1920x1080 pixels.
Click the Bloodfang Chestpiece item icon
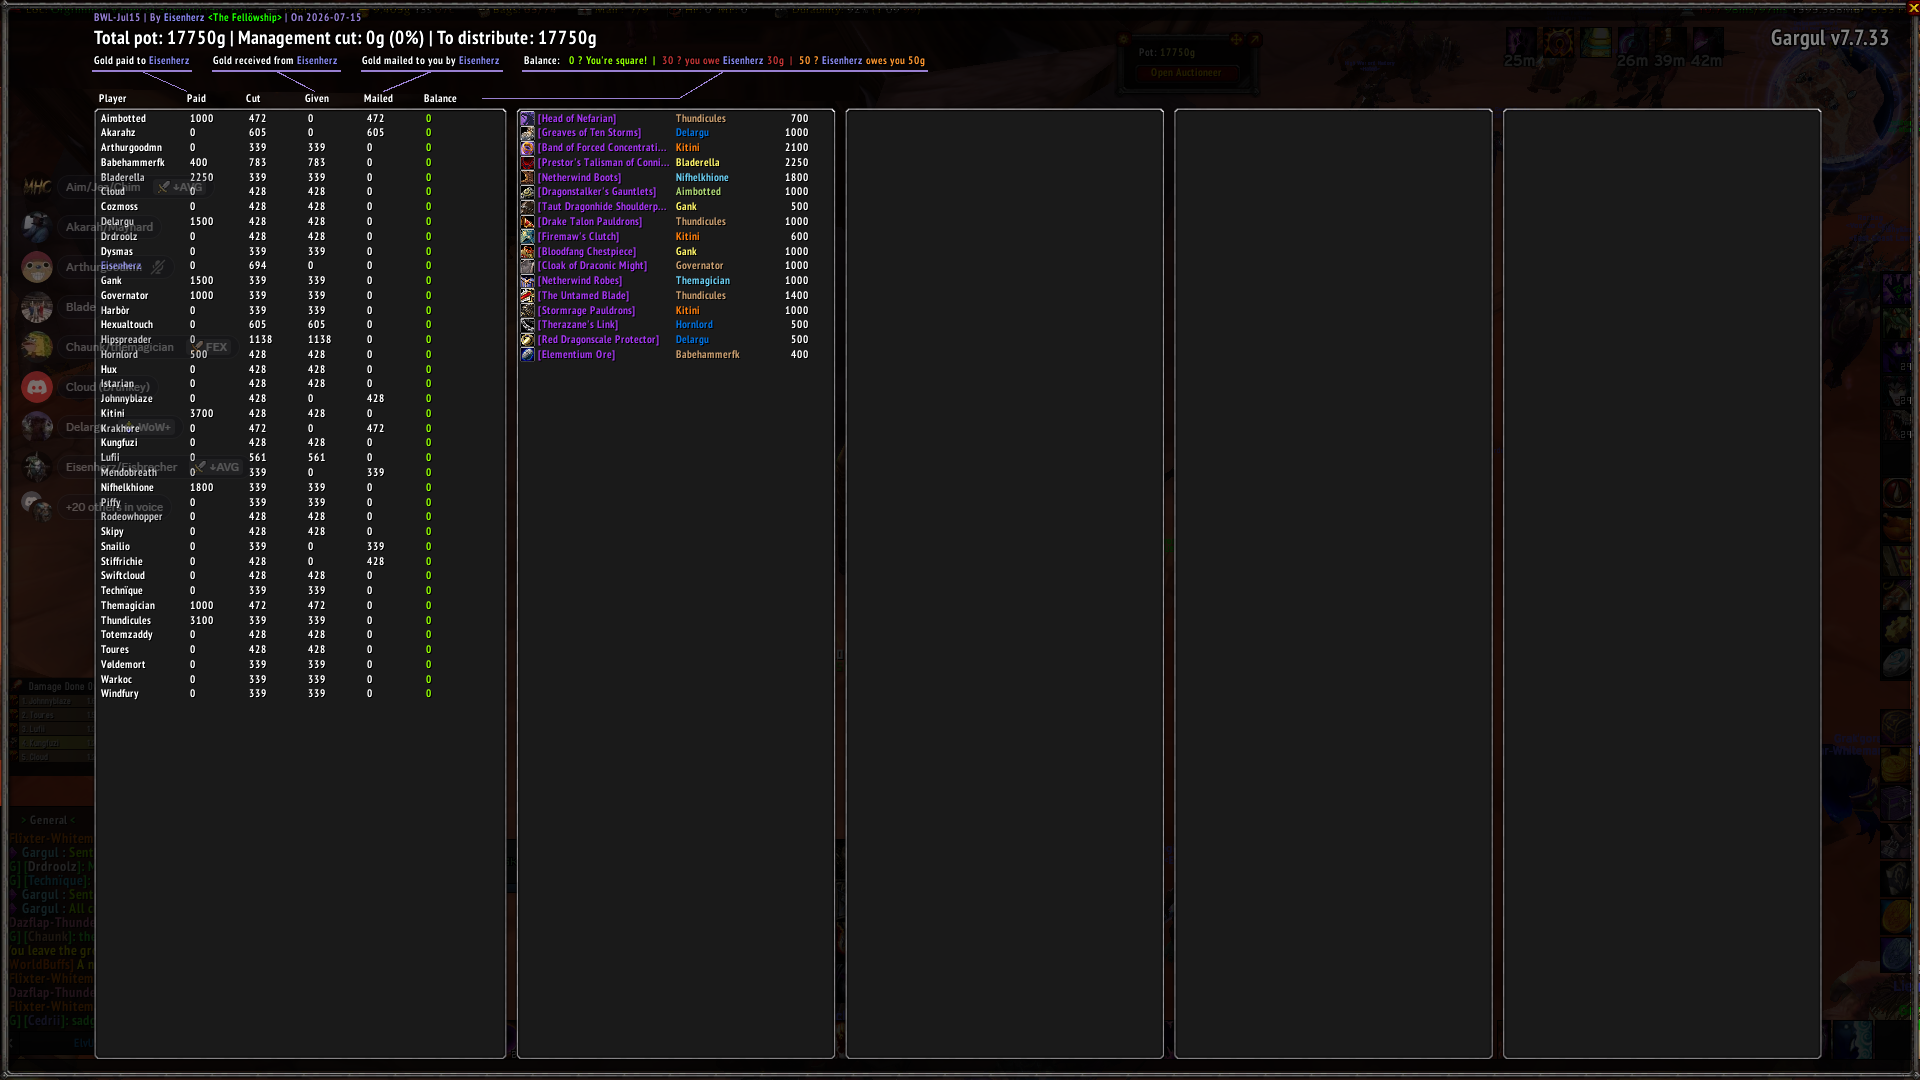click(x=527, y=251)
